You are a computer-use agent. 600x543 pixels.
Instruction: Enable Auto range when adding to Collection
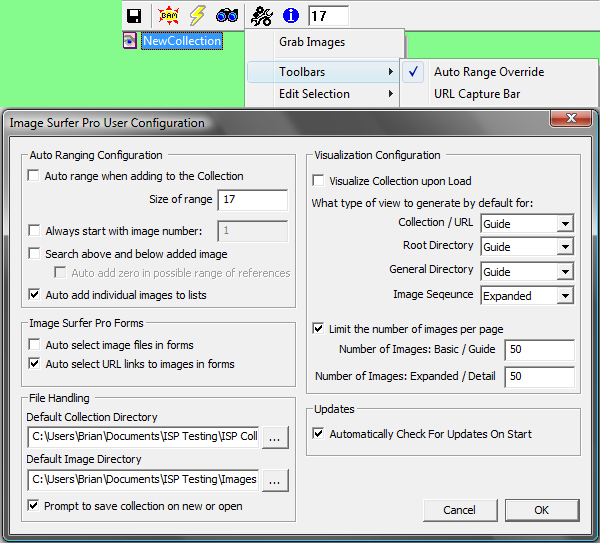[x=34, y=176]
